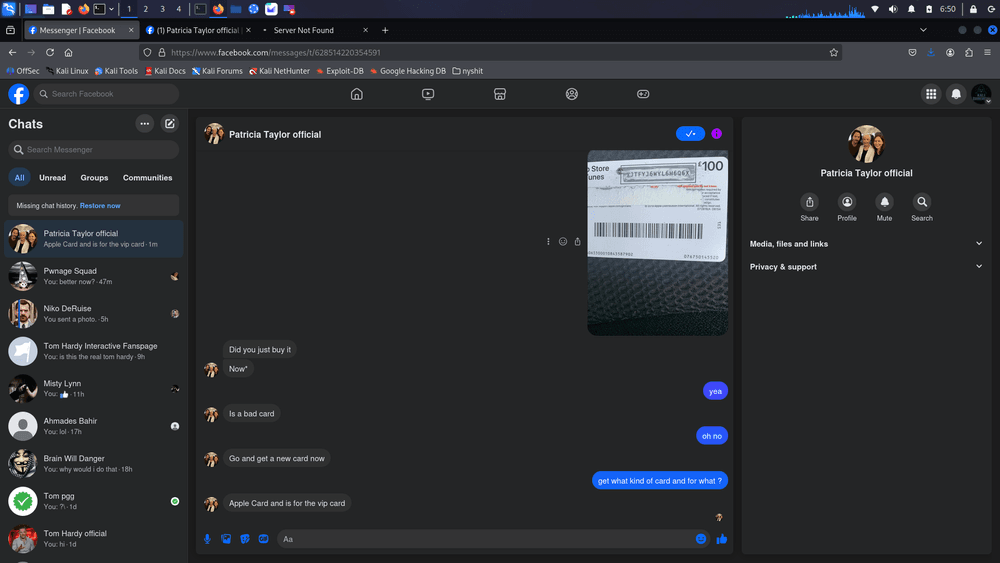The height and width of the screenshot is (563, 1000).
Task: Expand Privacy & support section
Action: tap(866, 267)
